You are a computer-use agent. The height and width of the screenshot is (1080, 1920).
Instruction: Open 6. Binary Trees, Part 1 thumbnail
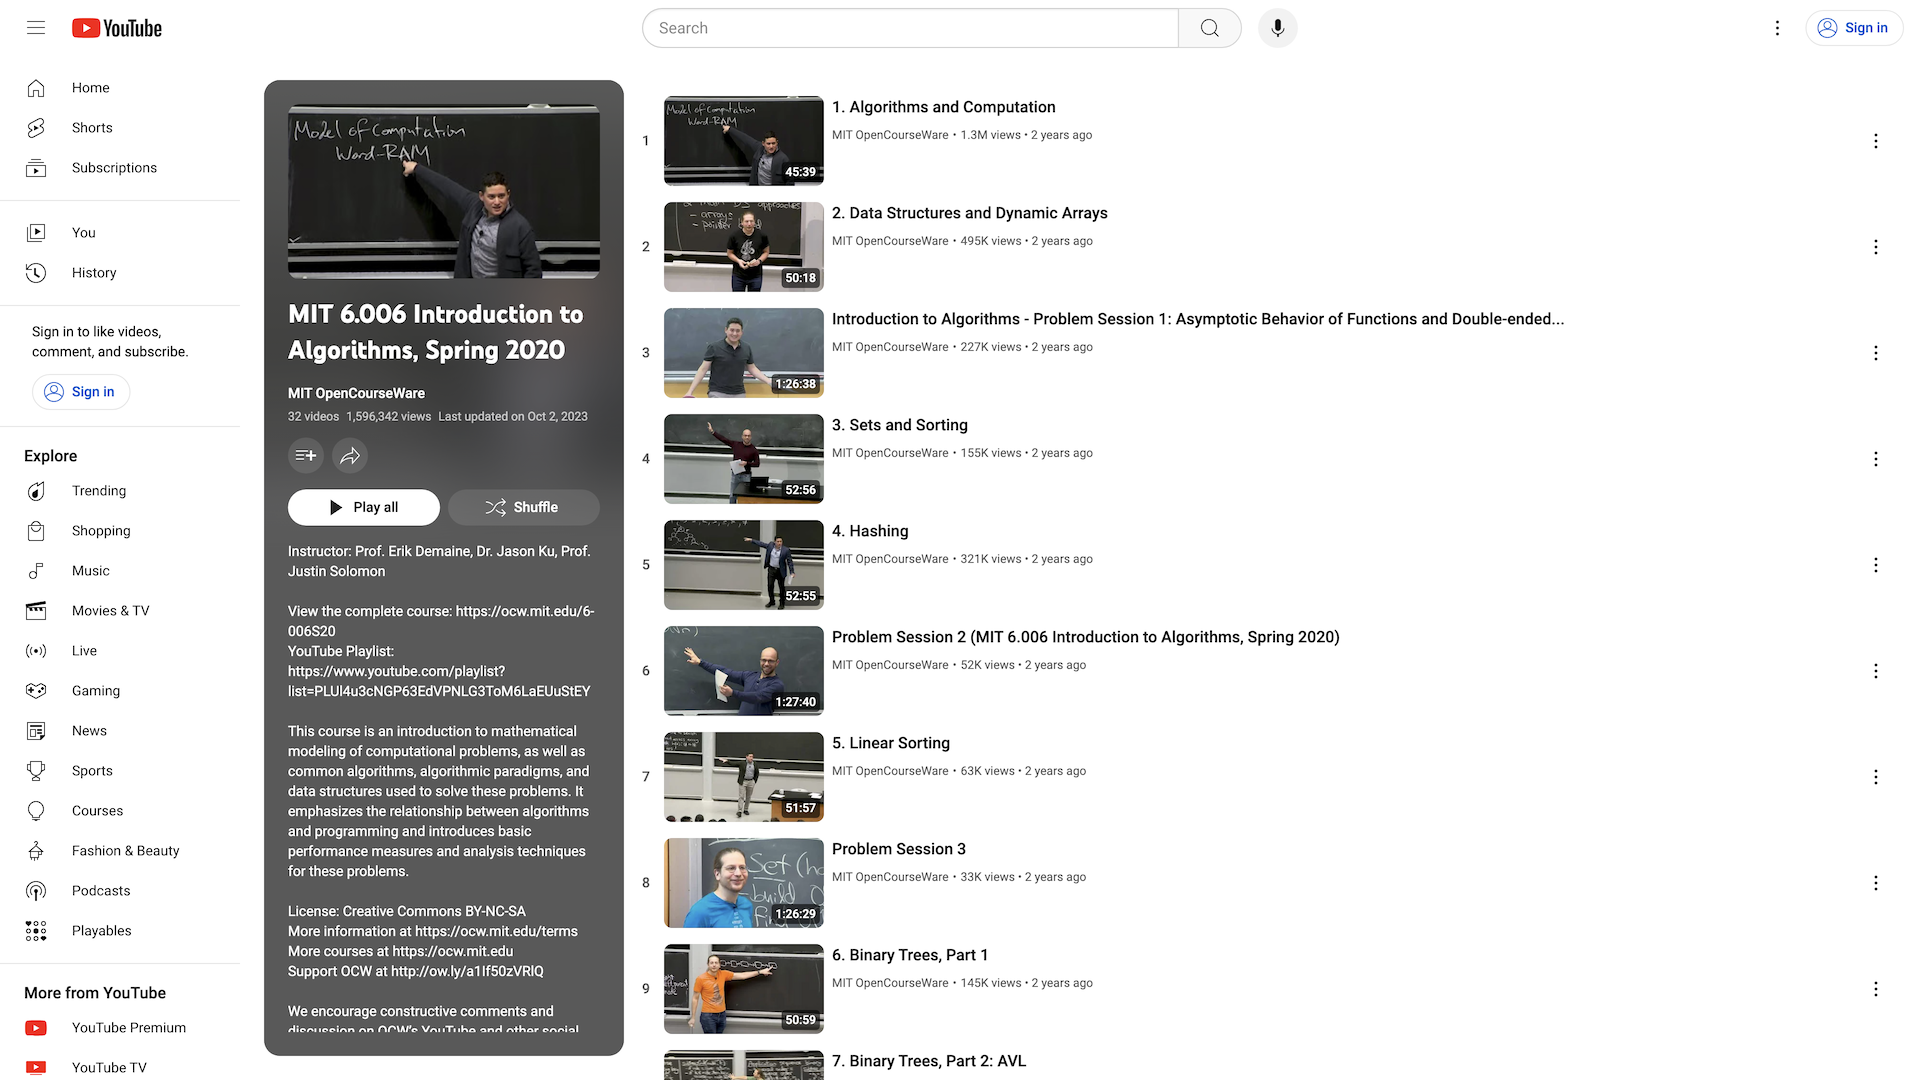tap(744, 989)
